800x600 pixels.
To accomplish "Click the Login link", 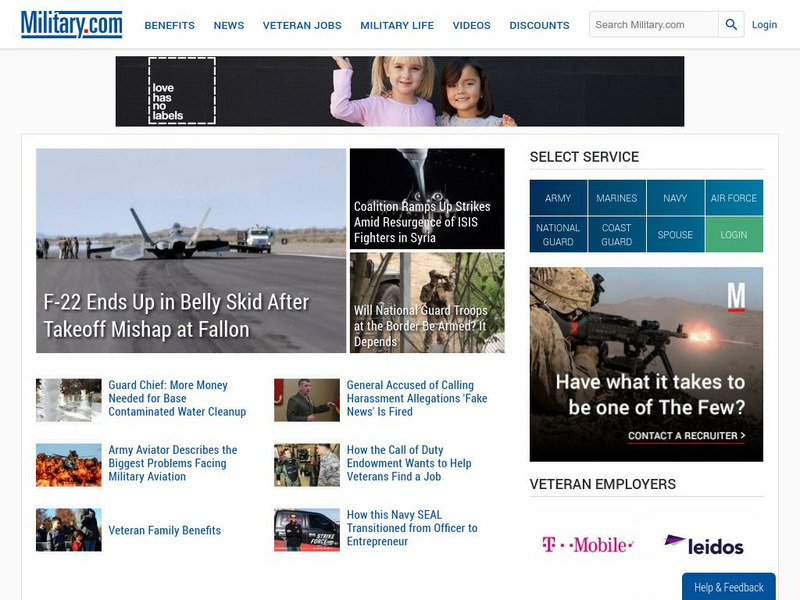I will pyautogui.click(x=764, y=25).
